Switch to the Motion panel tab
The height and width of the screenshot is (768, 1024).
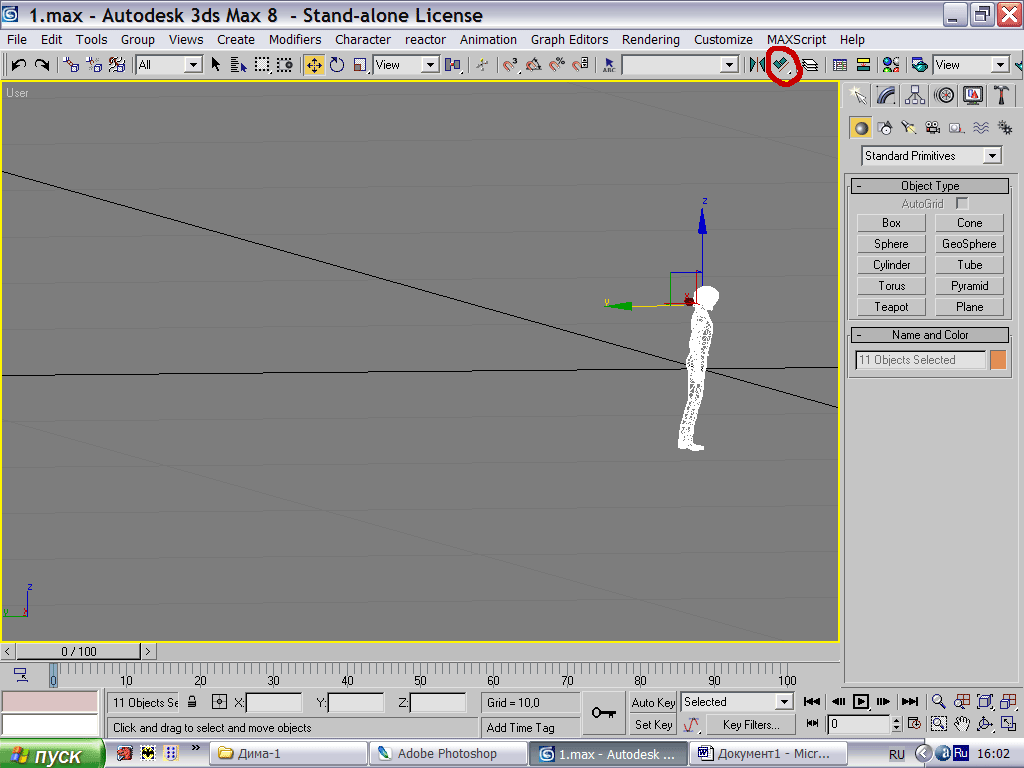[944, 96]
